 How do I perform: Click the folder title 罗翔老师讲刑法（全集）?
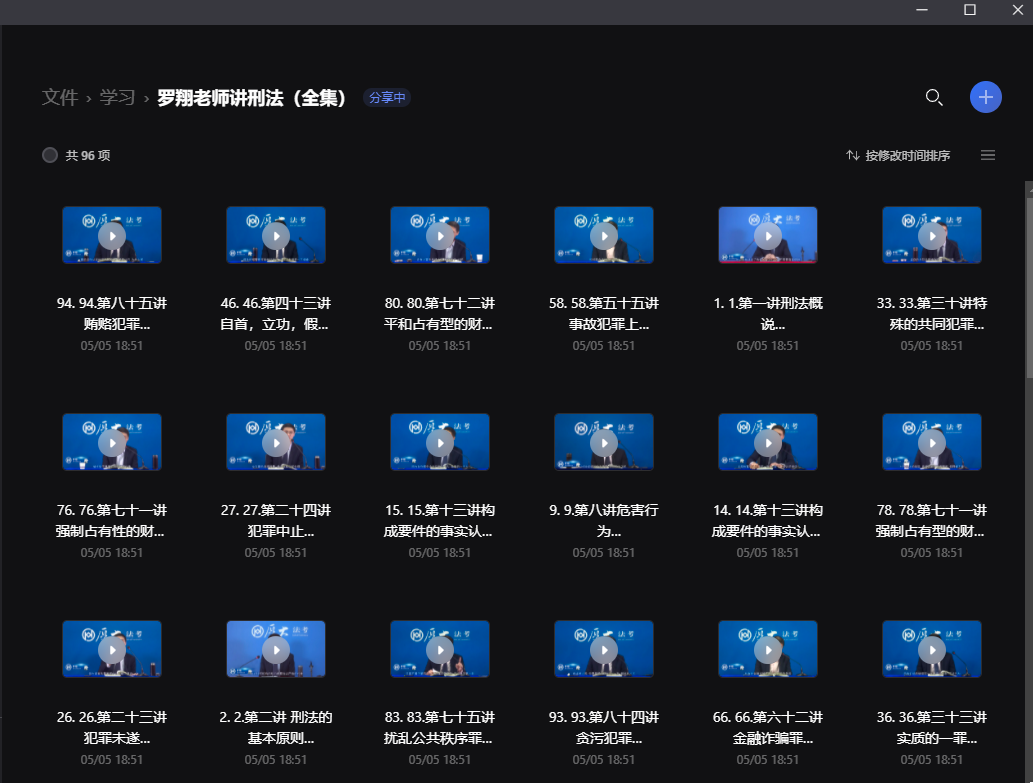click(x=250, y=97)
